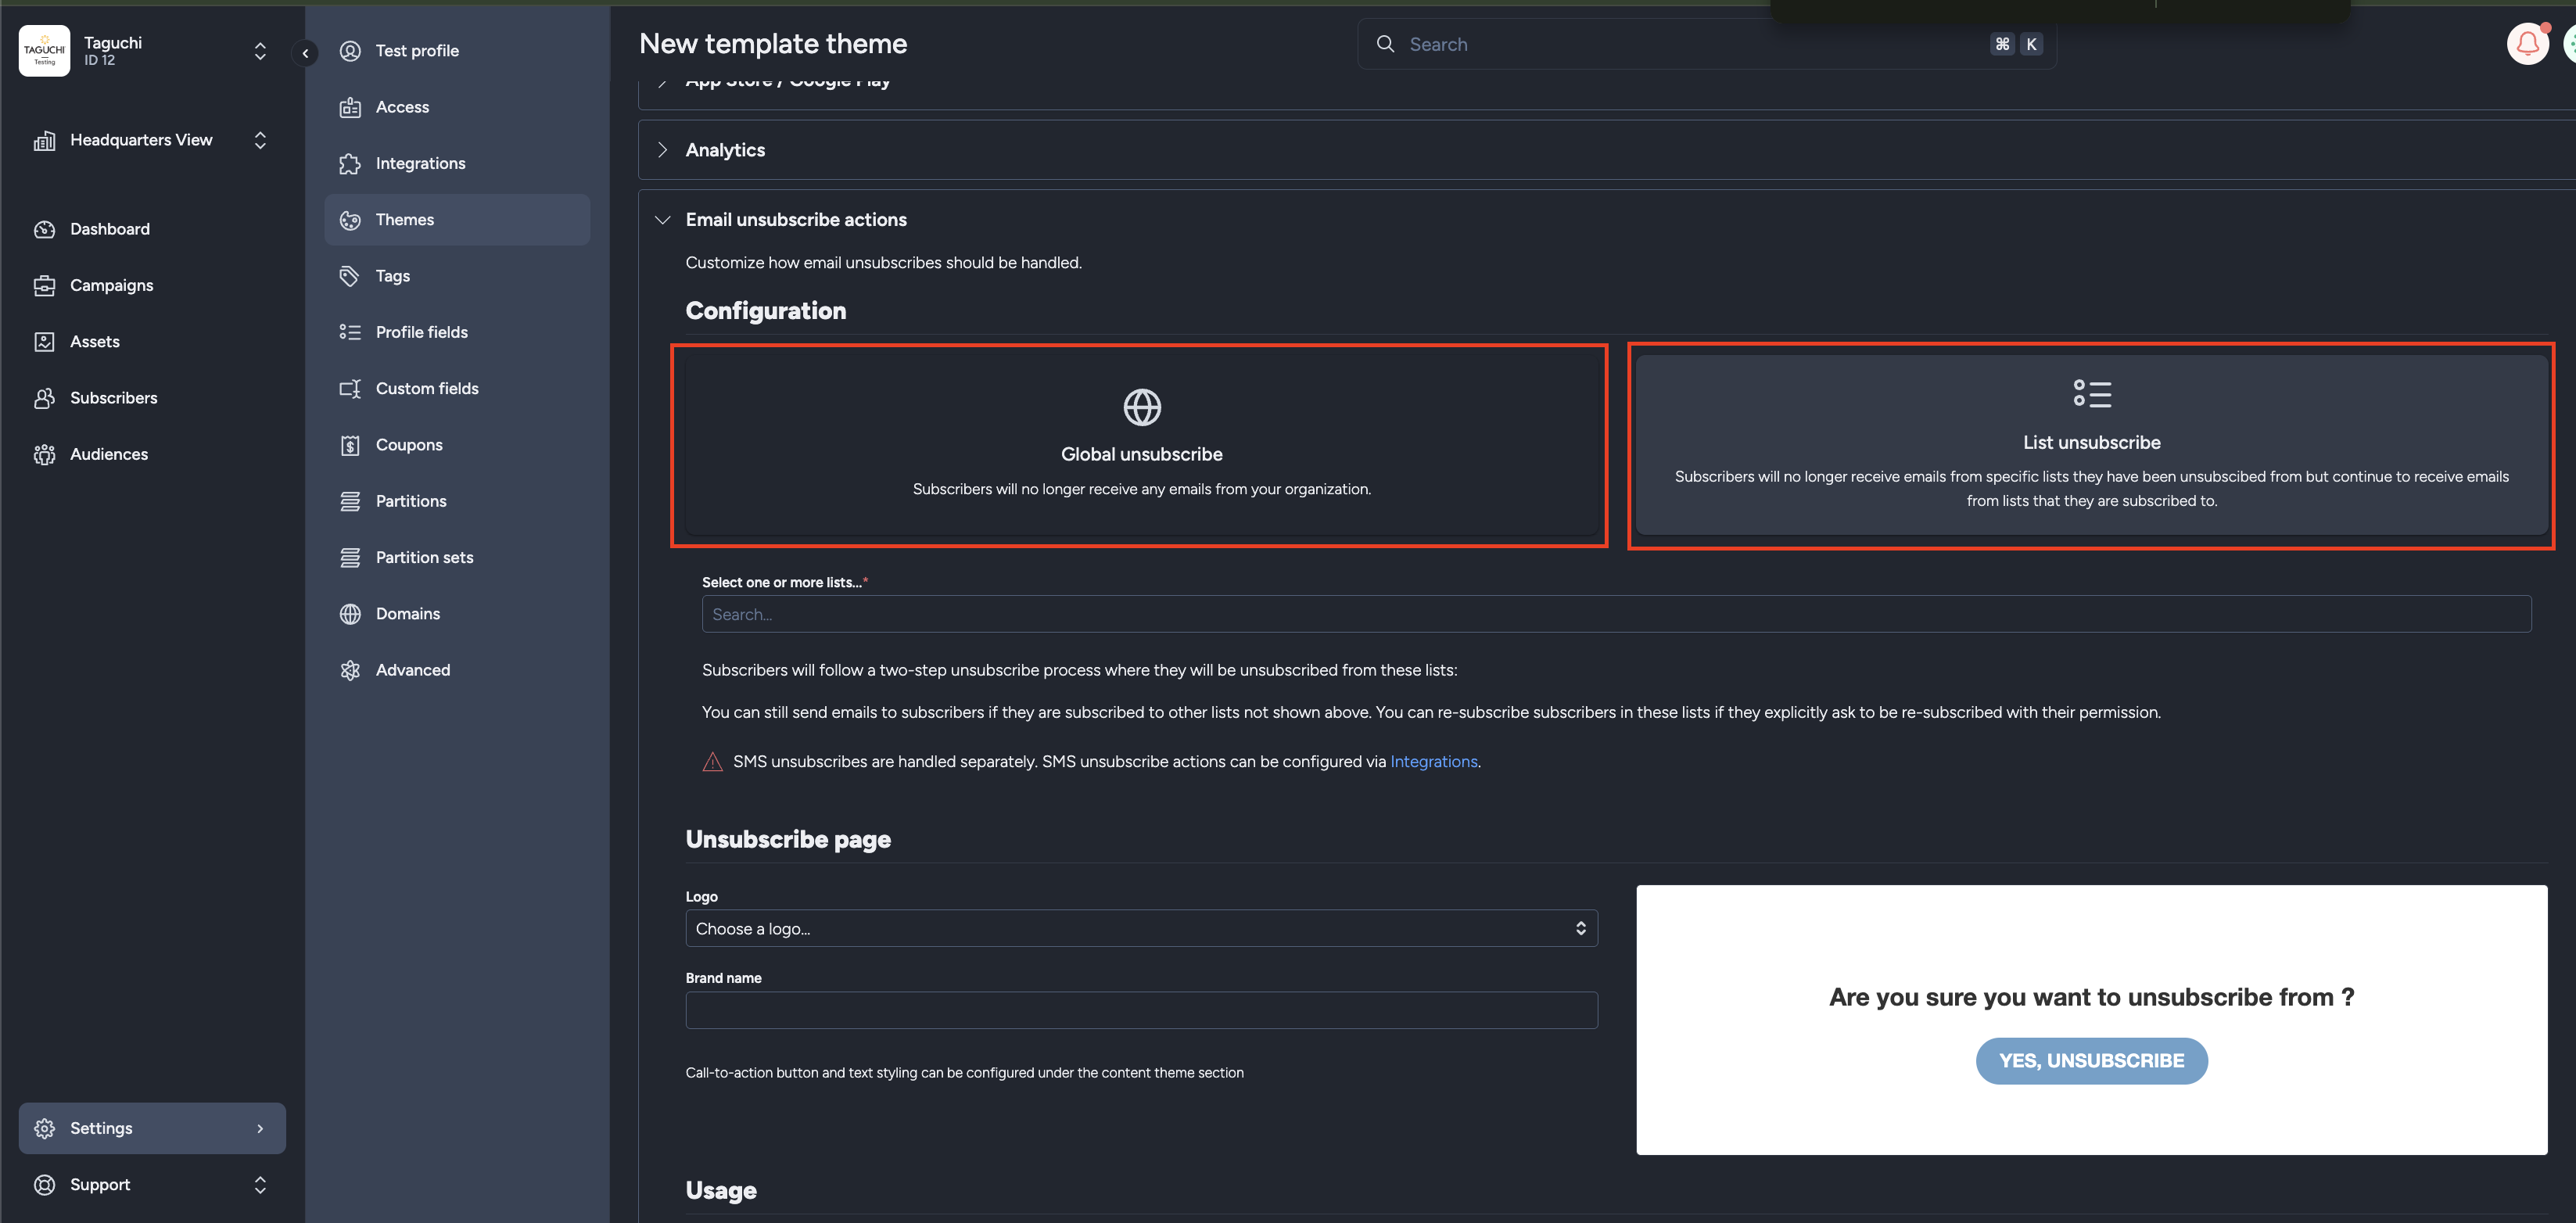This screenshot has height=1223, width=2576.
Task: Click the Domains globe icon
Action: coord(350,614)
